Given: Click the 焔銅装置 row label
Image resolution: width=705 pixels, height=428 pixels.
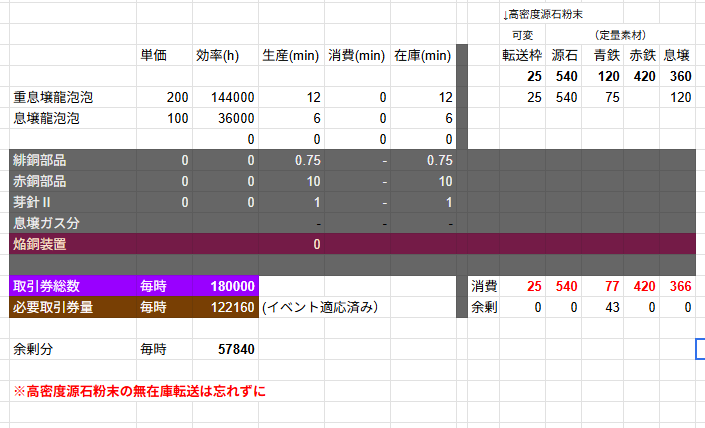Looking at the screenshot, I should coord(73,244).
